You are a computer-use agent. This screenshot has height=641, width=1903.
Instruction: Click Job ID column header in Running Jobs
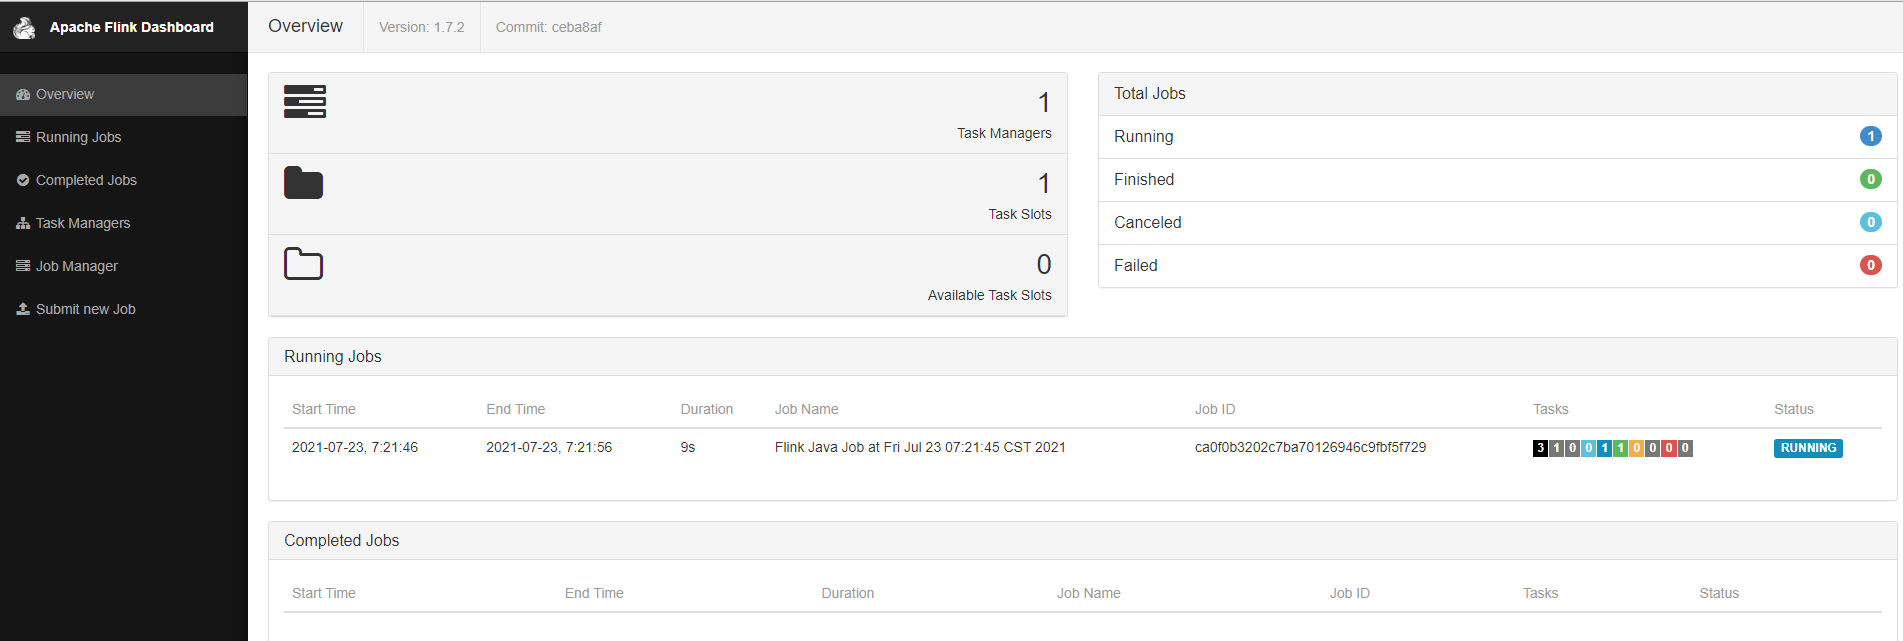1215,409
